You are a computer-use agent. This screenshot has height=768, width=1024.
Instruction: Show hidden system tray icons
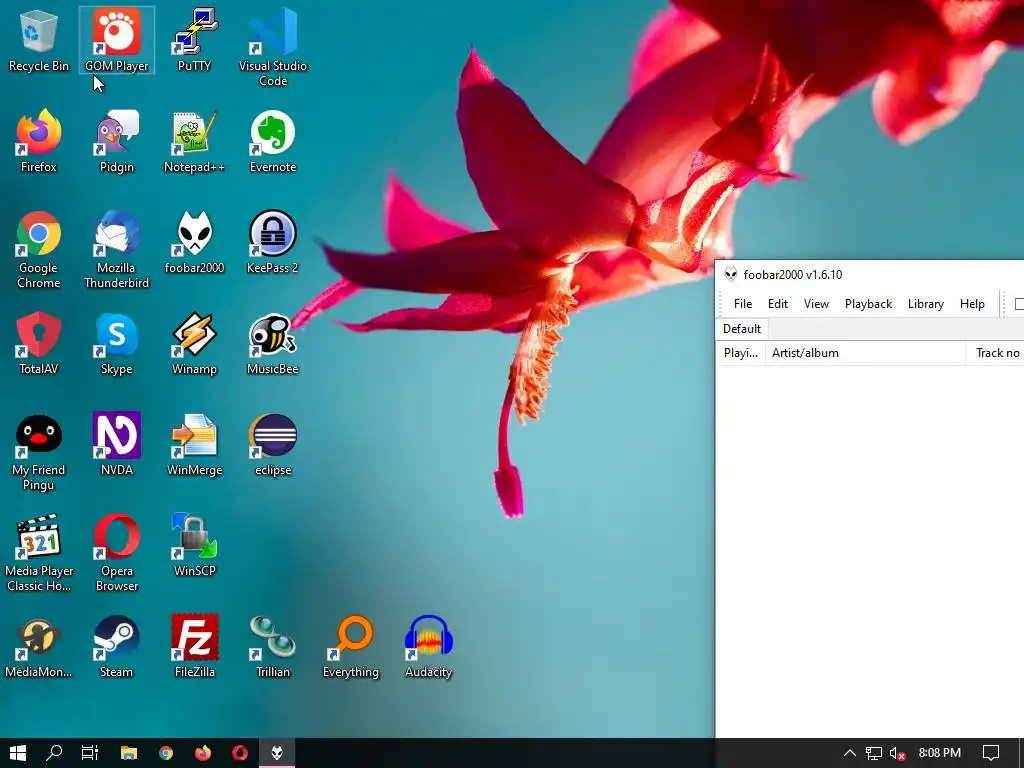pyautogui.click(x=850, y=753)
